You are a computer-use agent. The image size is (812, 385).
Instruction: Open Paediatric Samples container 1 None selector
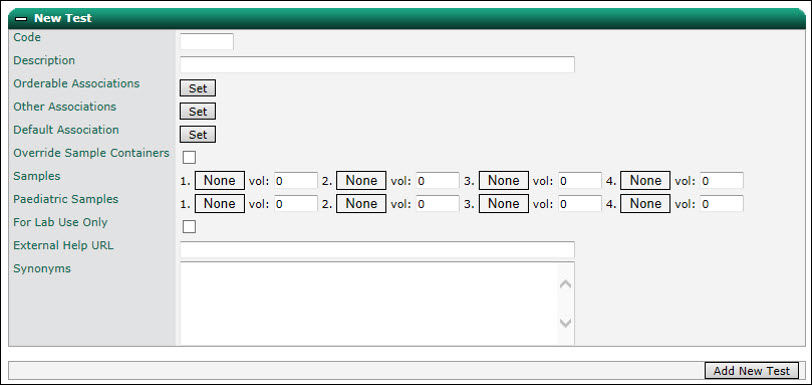[220, 204]
